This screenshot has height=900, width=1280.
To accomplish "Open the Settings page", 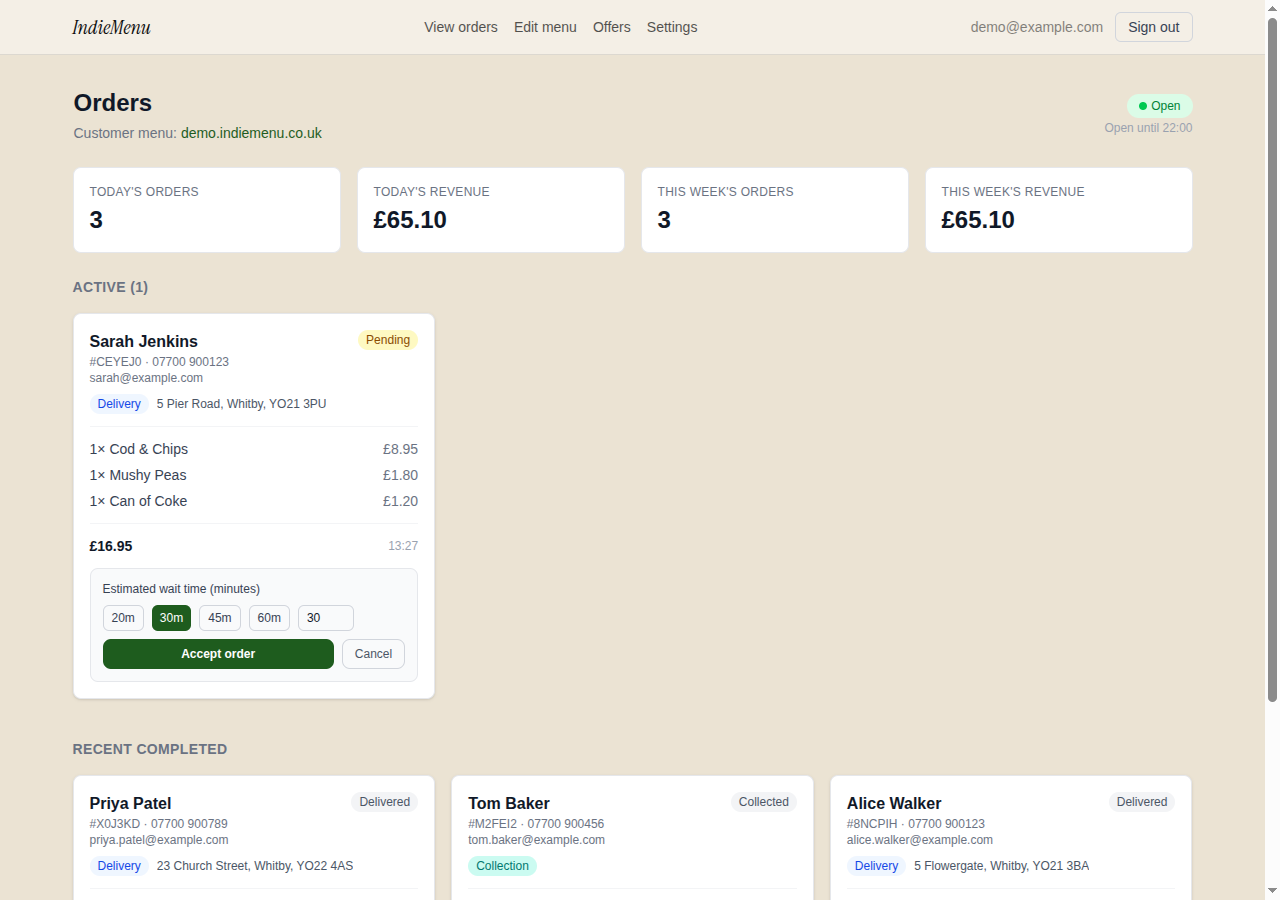I will click(x=672, y=27).
